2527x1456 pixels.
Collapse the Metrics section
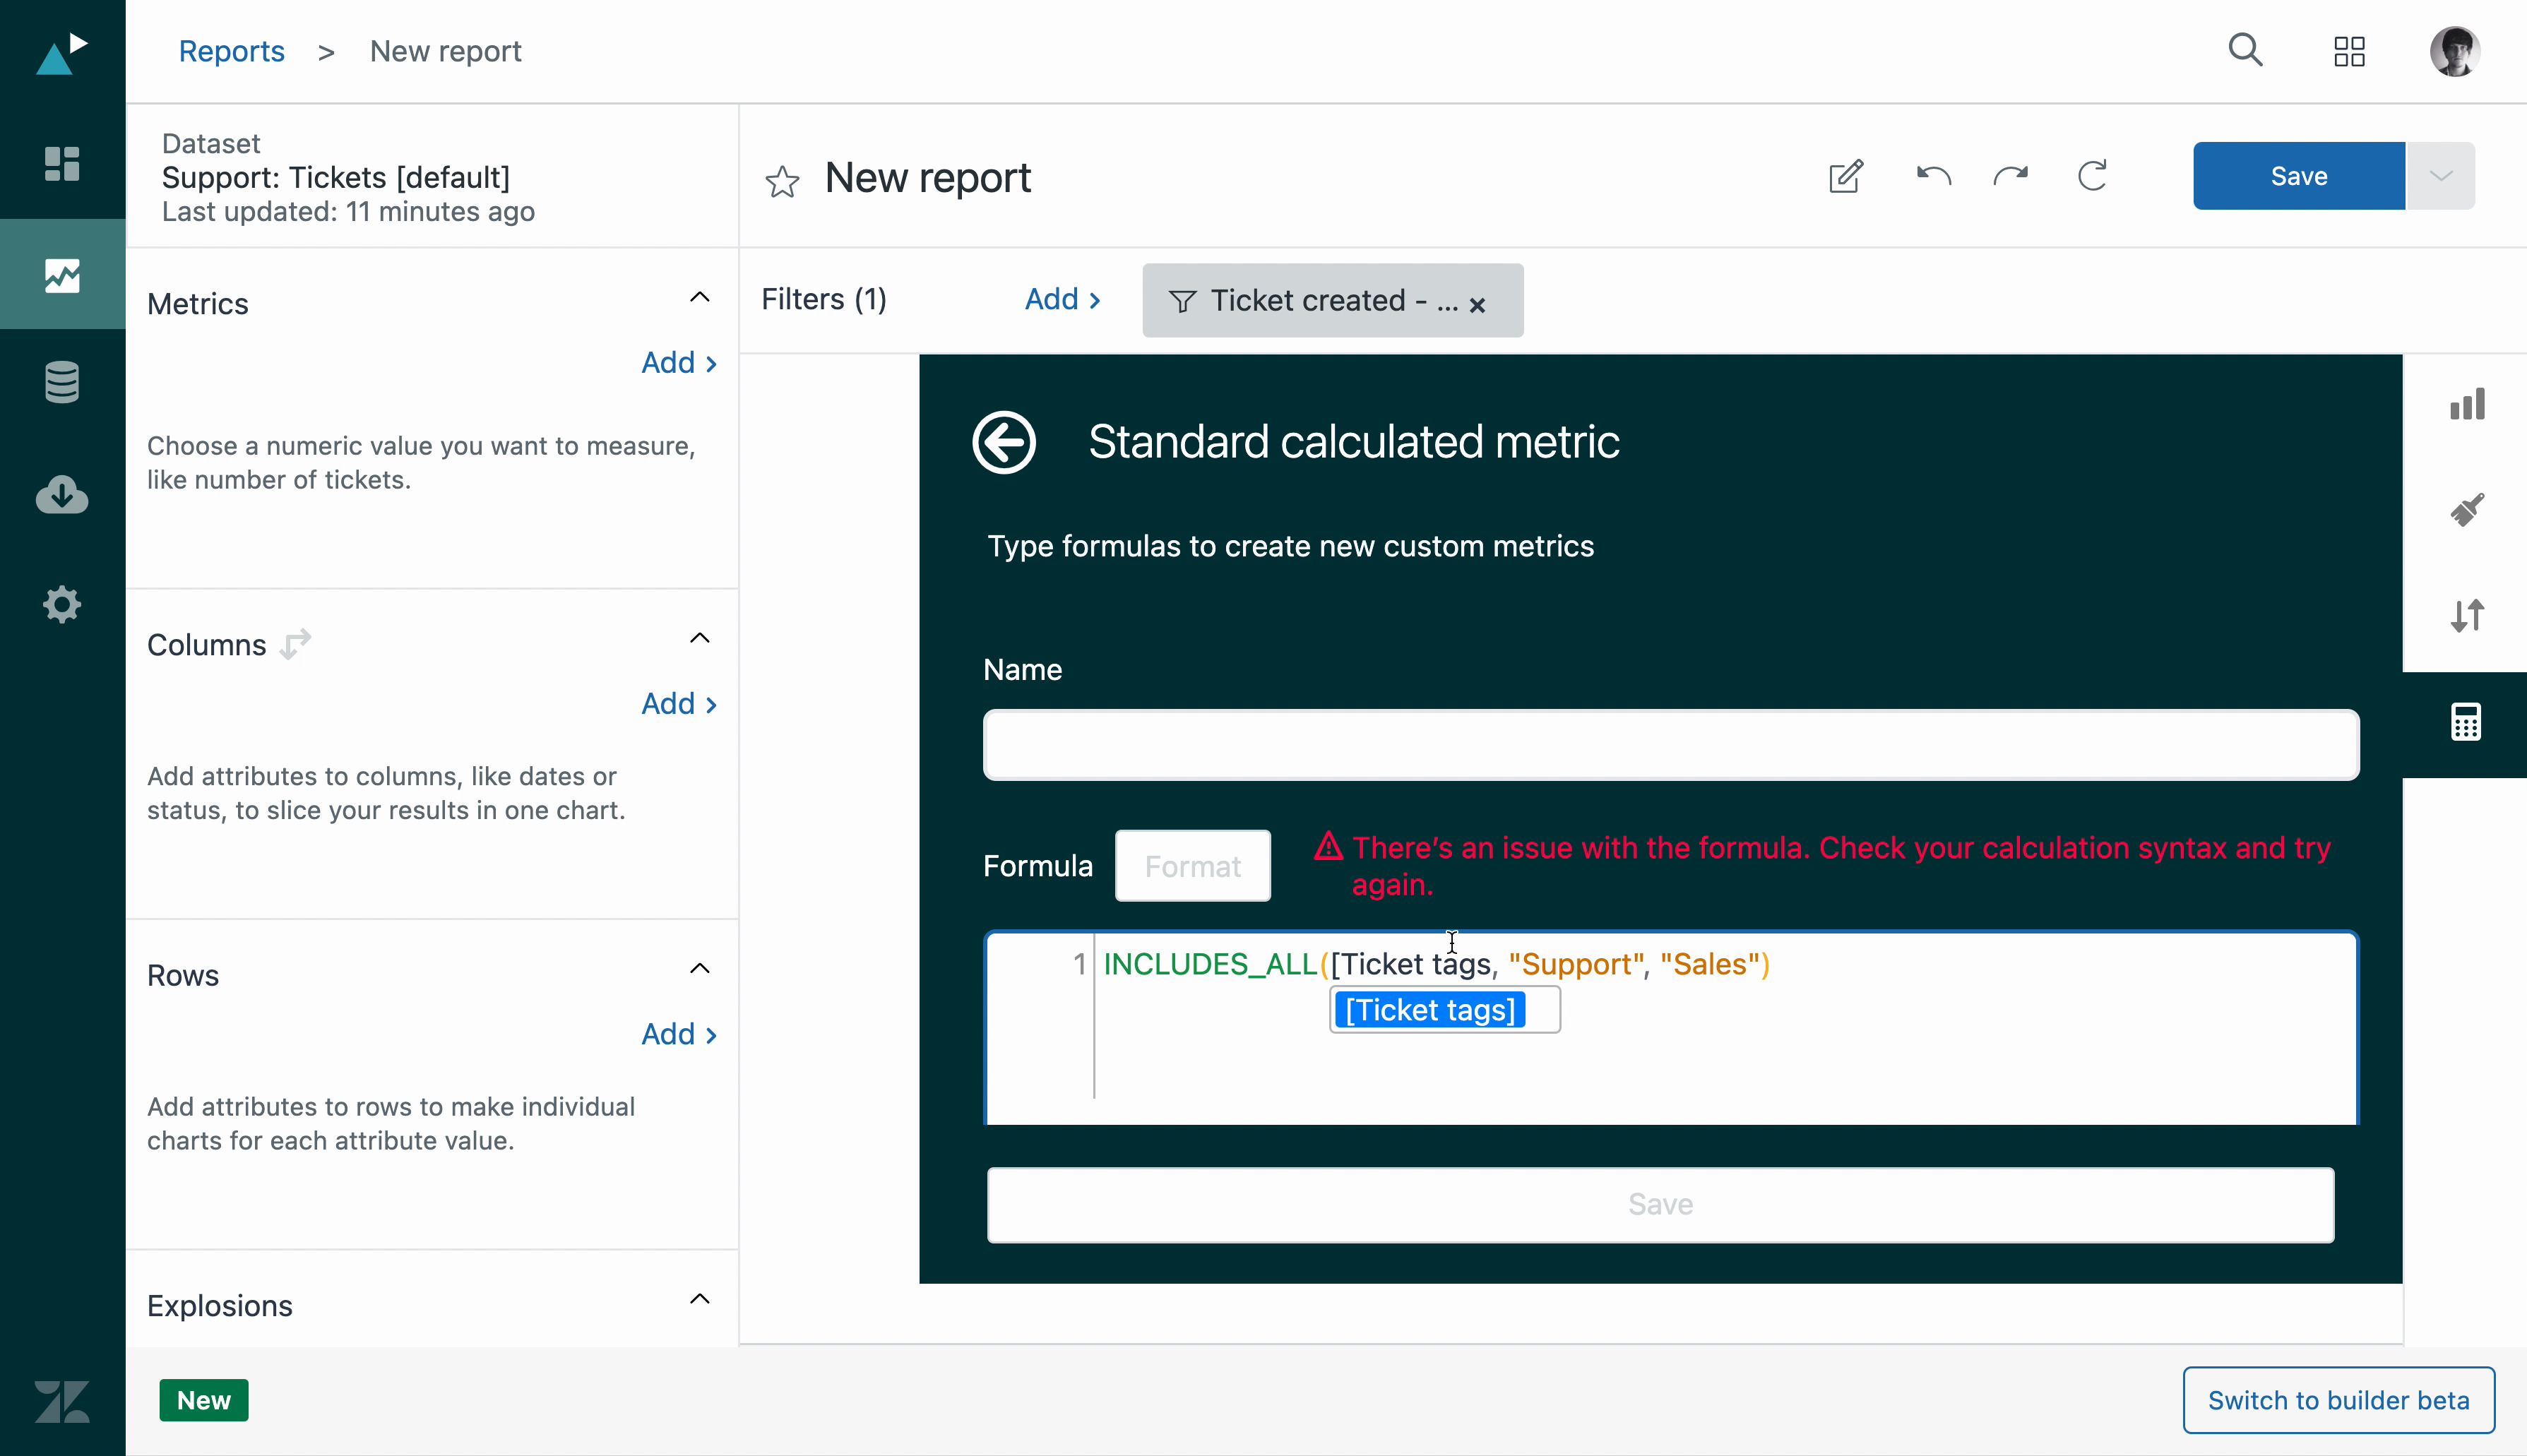point(699,296)
